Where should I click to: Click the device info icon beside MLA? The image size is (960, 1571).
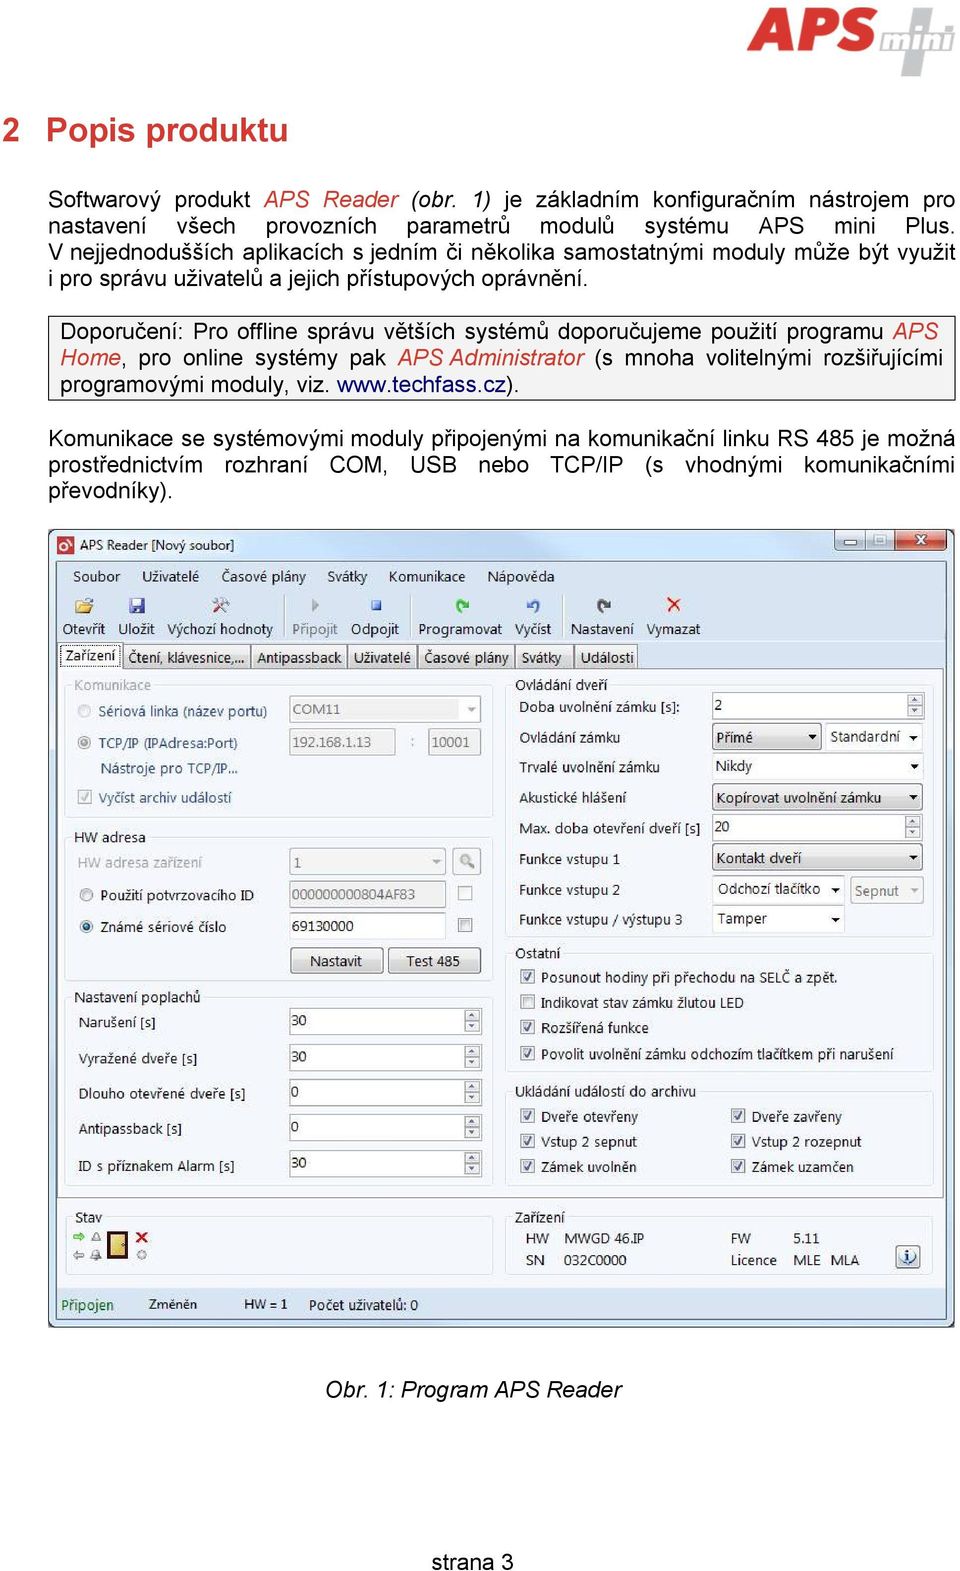click(x=907, y=1257)
